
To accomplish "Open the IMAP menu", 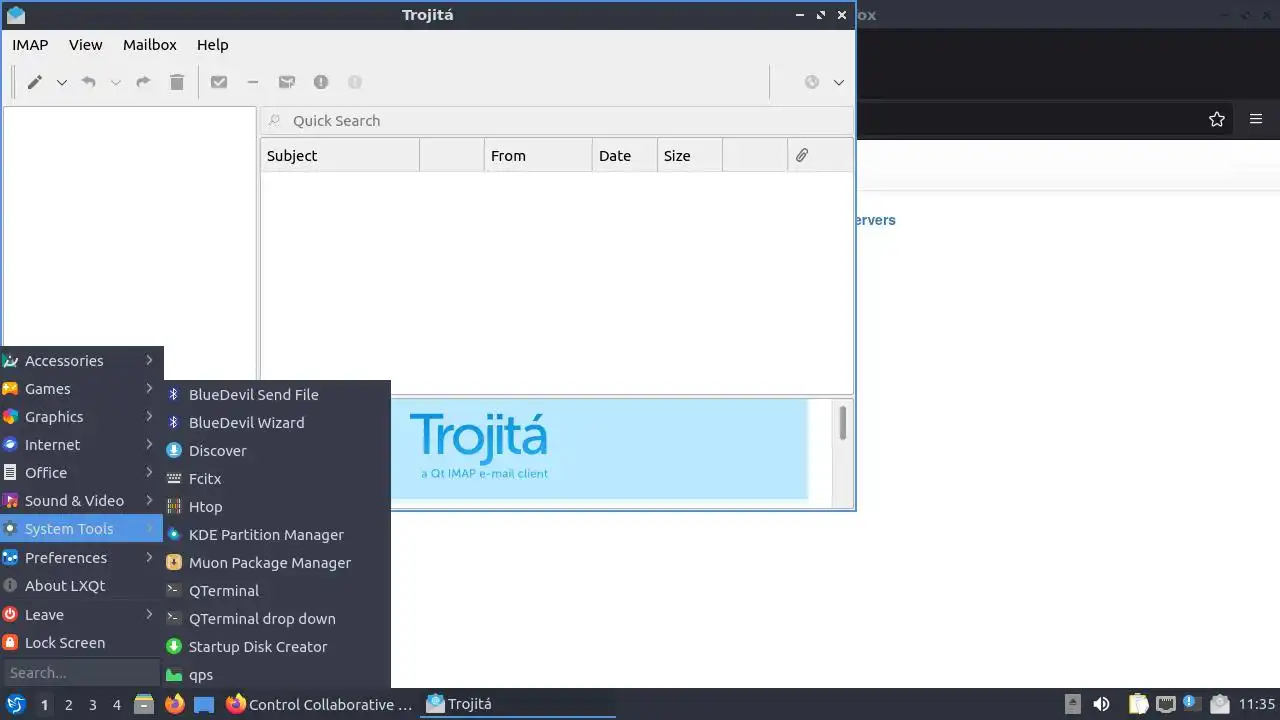I will pos(30,44).
